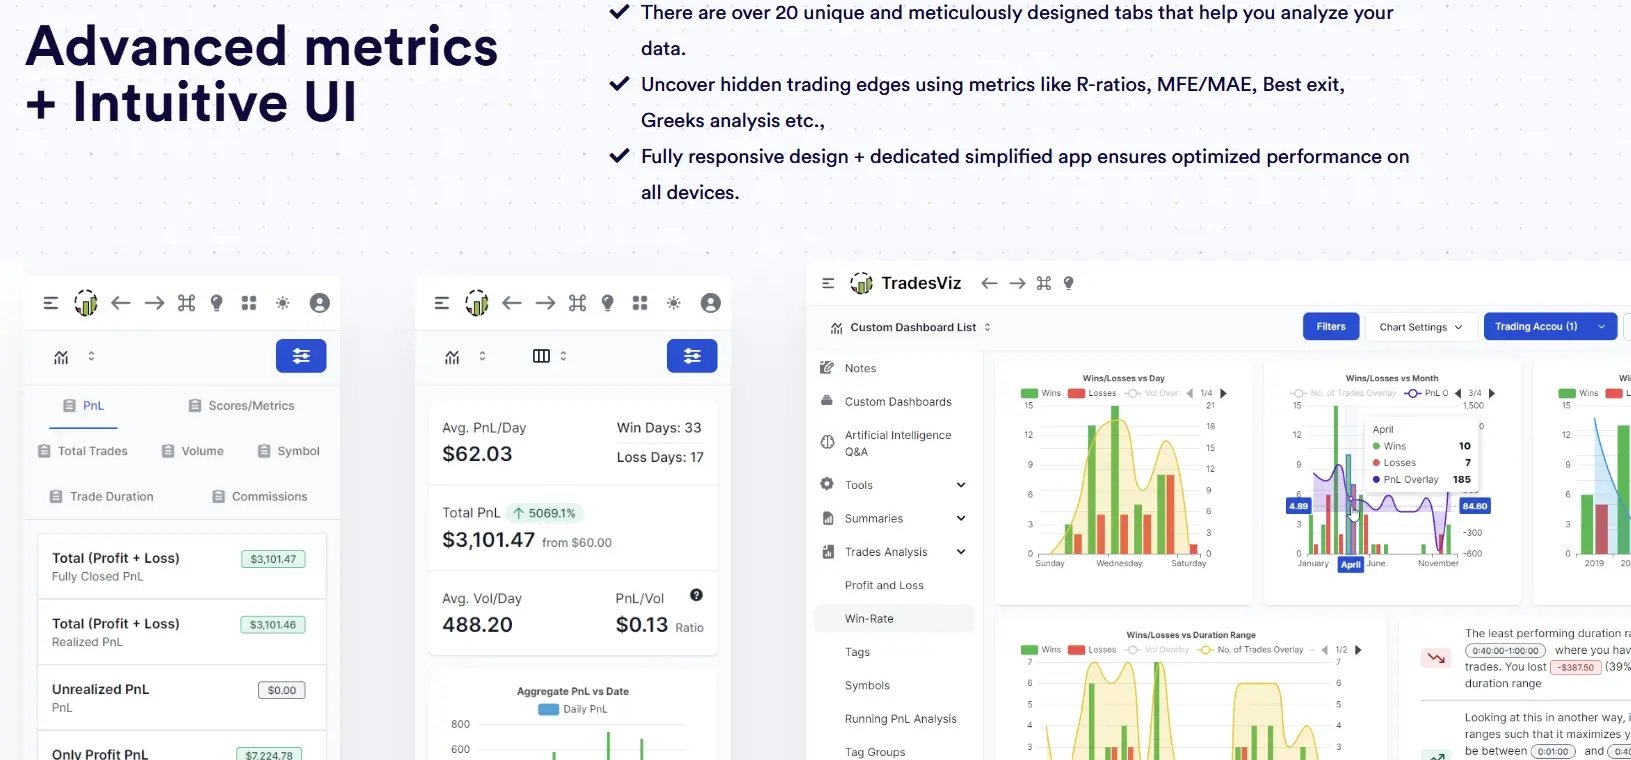Click the TradesViz logo in desktop dashboard
1631x760 pixels.
(x=861, y=284)
